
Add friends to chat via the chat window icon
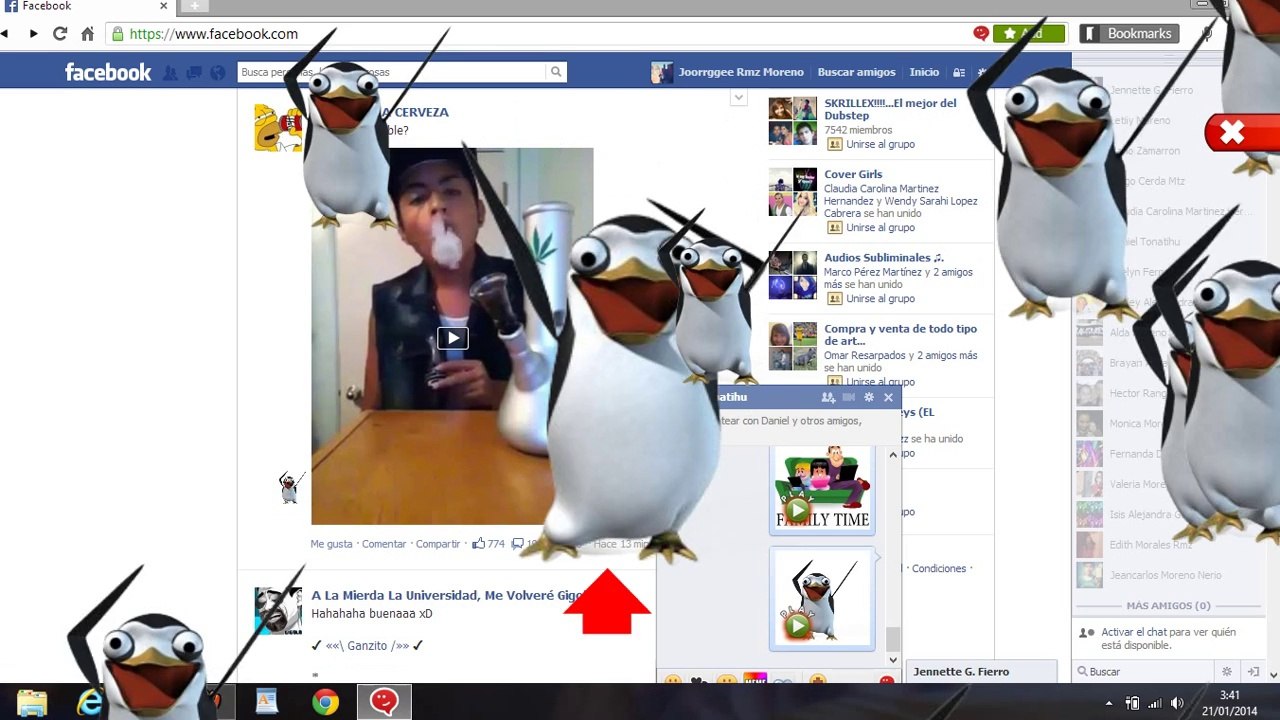[828, 397]
